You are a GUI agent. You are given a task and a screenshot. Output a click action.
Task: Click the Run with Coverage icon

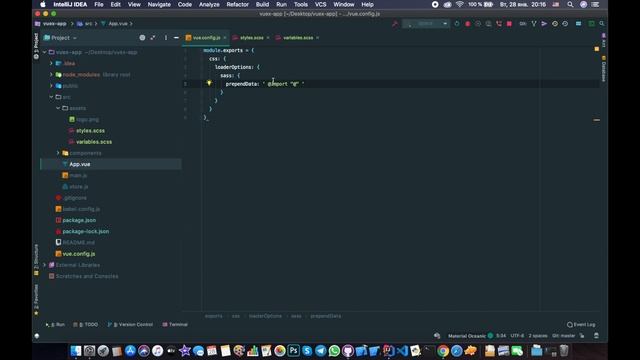coord(478,24)
